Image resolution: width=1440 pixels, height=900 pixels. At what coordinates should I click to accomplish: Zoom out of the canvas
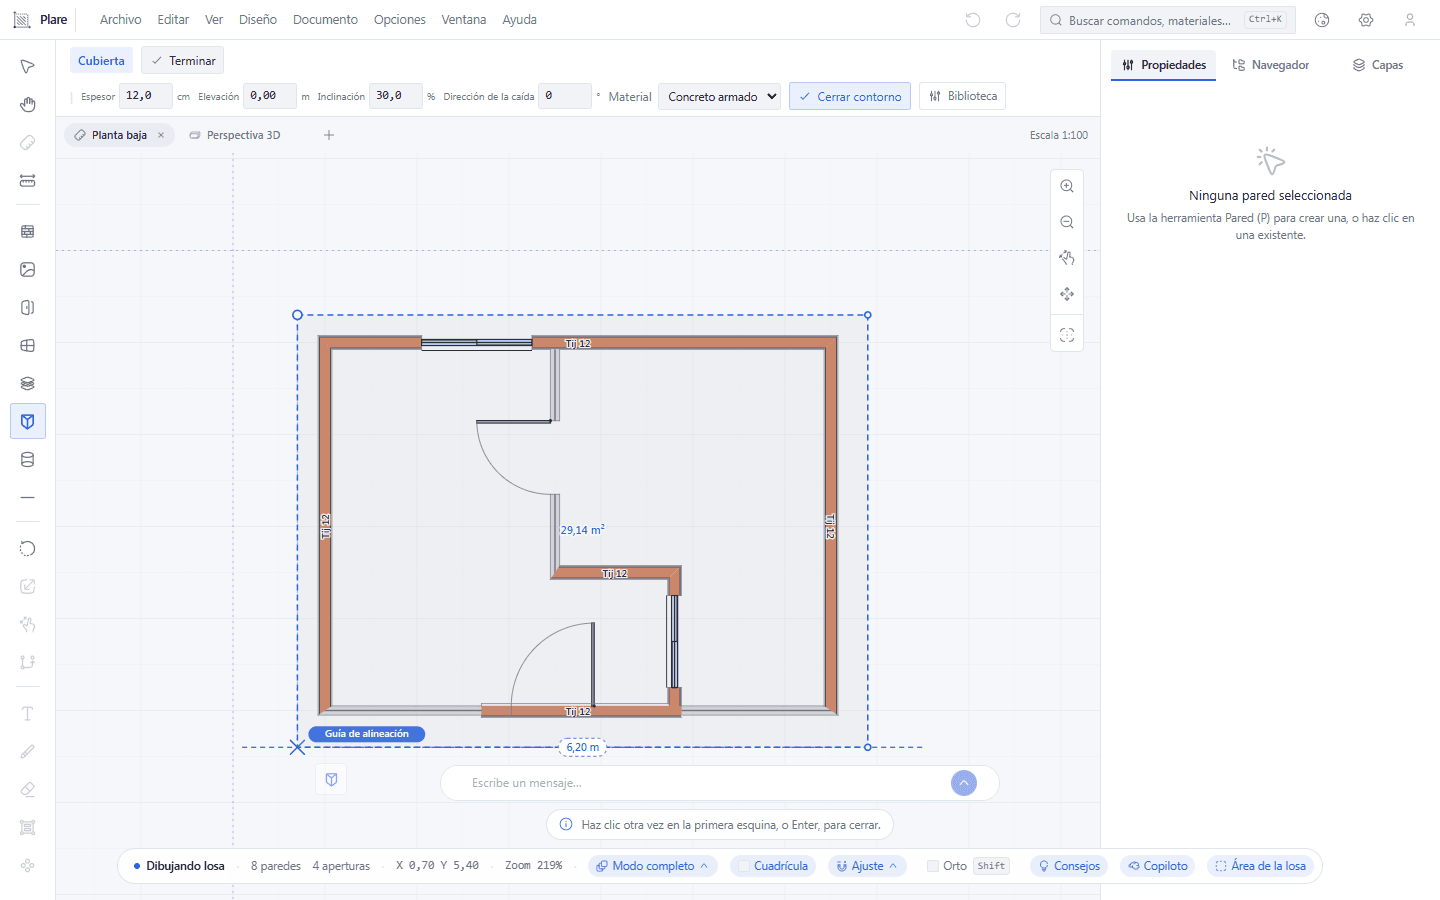click(x=1067, y=222)
